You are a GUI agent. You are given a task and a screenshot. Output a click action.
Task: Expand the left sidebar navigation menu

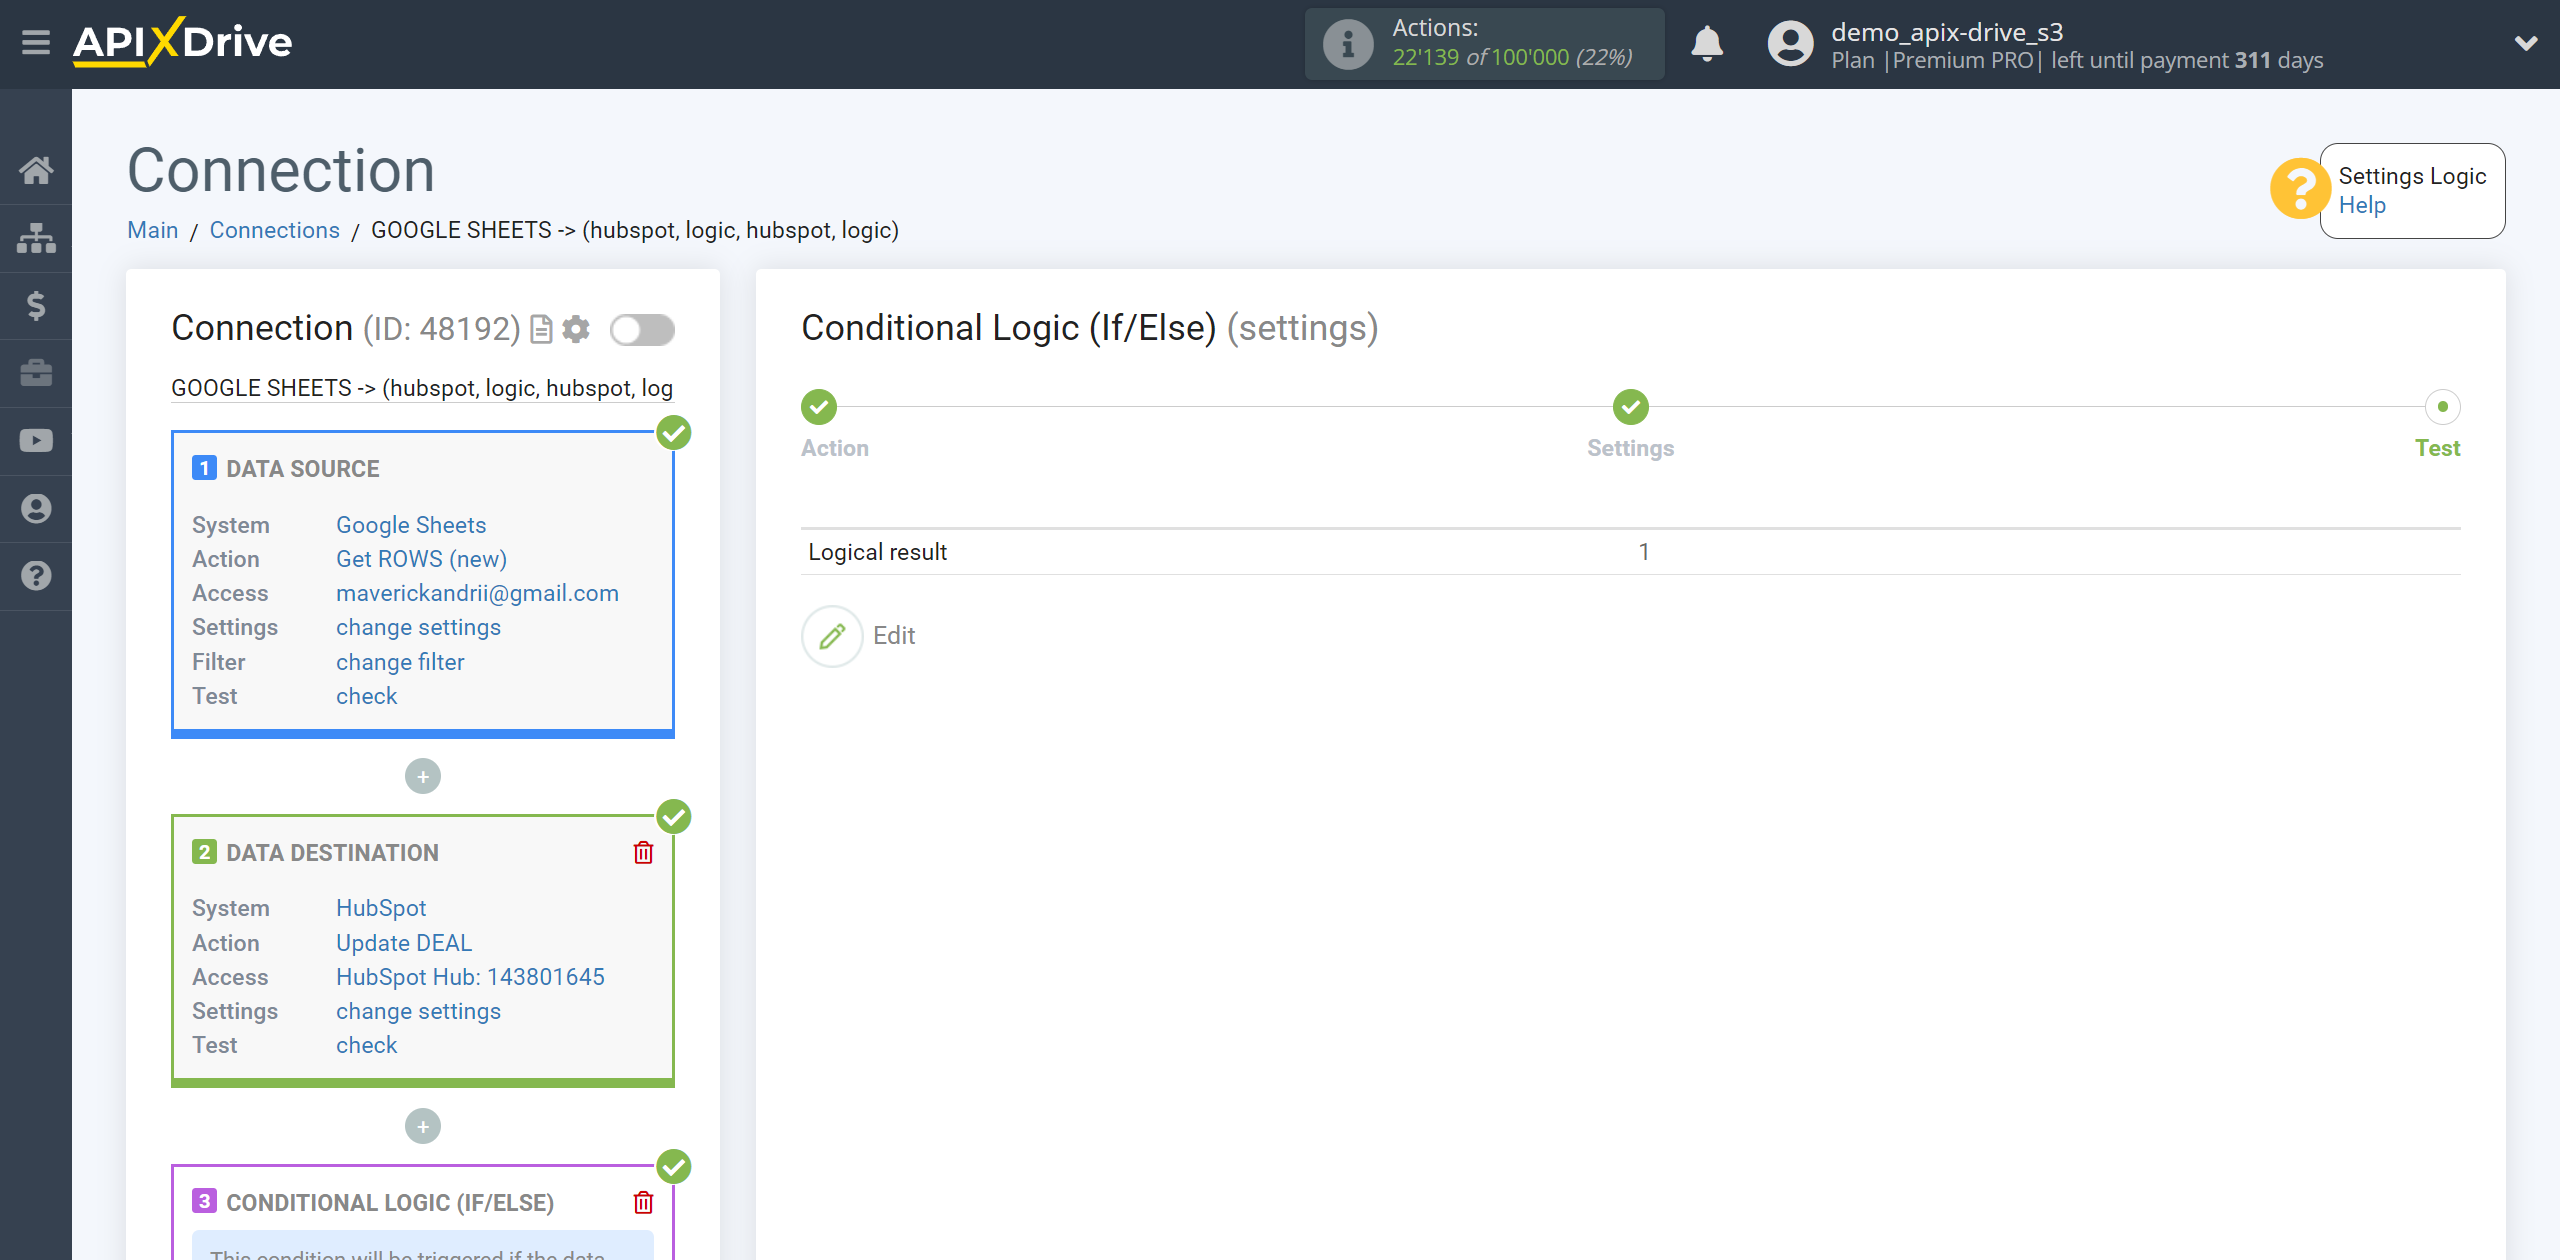[34, 42]
